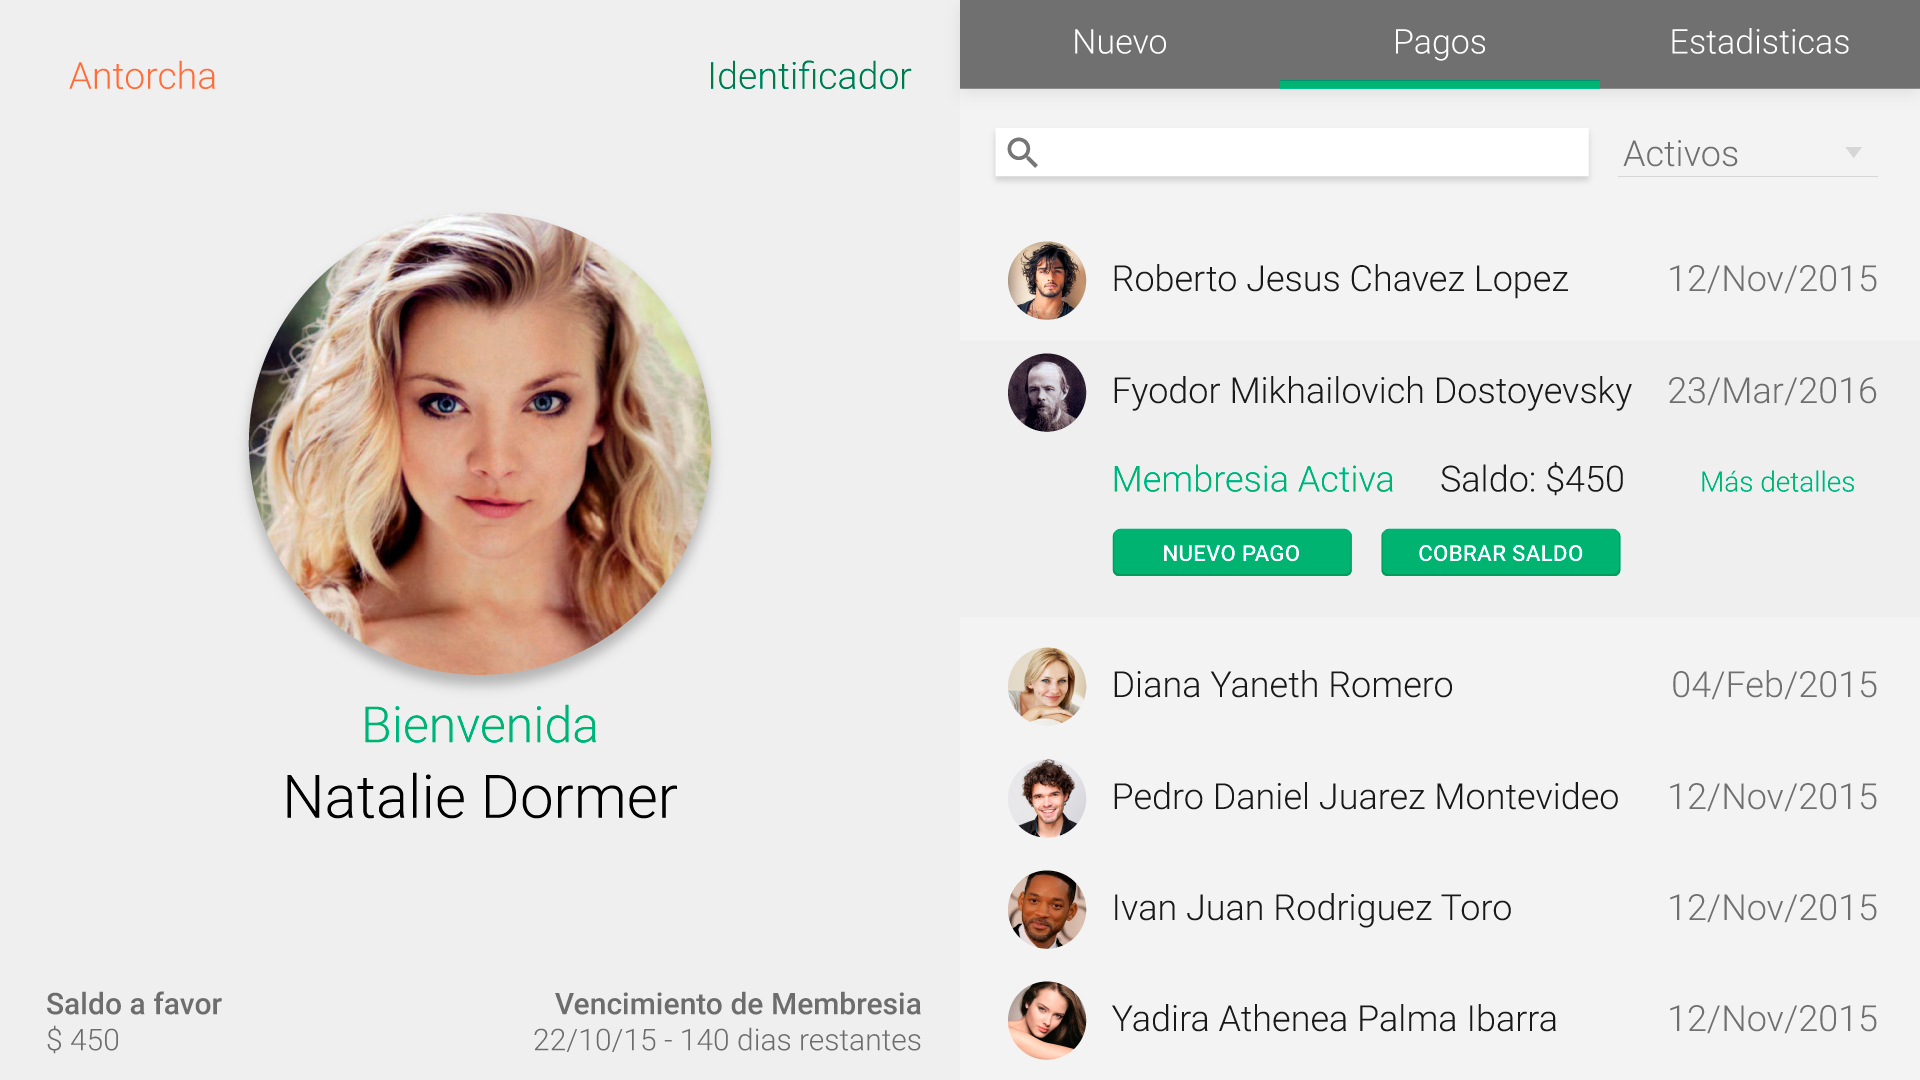Click Diana Yaneth Romero's avatar
1920x1080 pixels.
1046,685
